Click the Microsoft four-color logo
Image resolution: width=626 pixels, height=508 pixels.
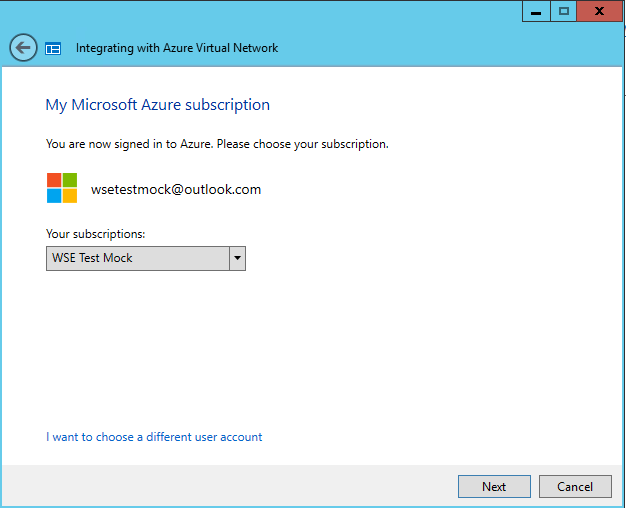tap(62, 188)
